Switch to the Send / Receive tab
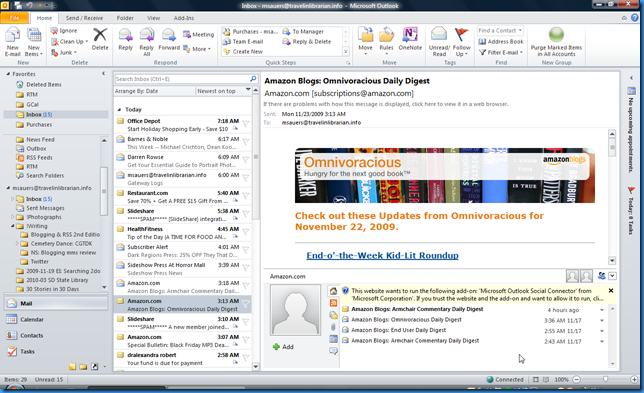644x393 pixels. tap(84, 18)
